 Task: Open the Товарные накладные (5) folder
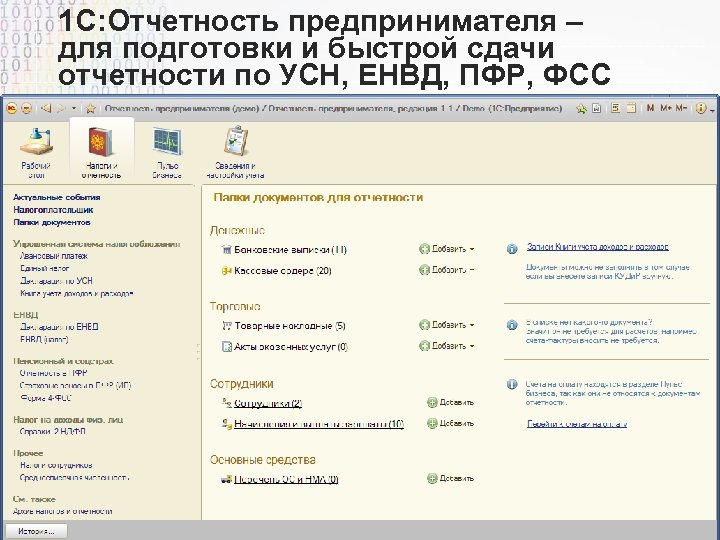pos(290,326)
